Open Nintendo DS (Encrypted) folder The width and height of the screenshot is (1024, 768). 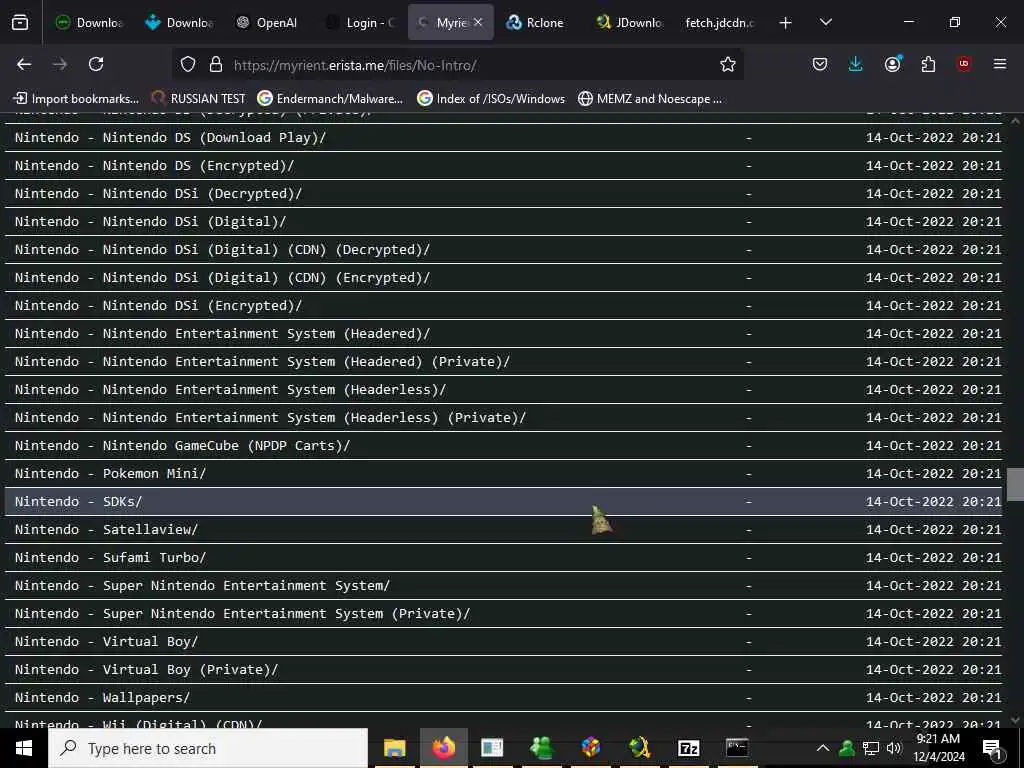pos(154,166)
